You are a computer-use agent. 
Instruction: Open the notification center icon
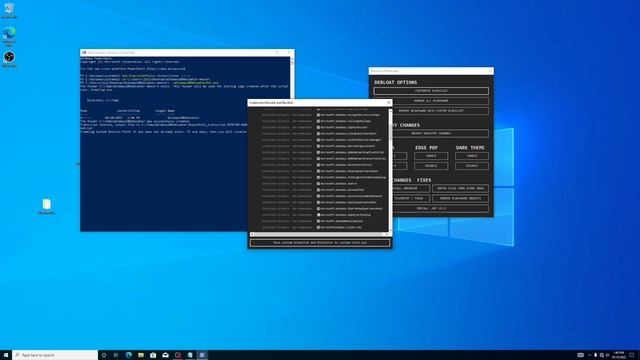(632, 355)
